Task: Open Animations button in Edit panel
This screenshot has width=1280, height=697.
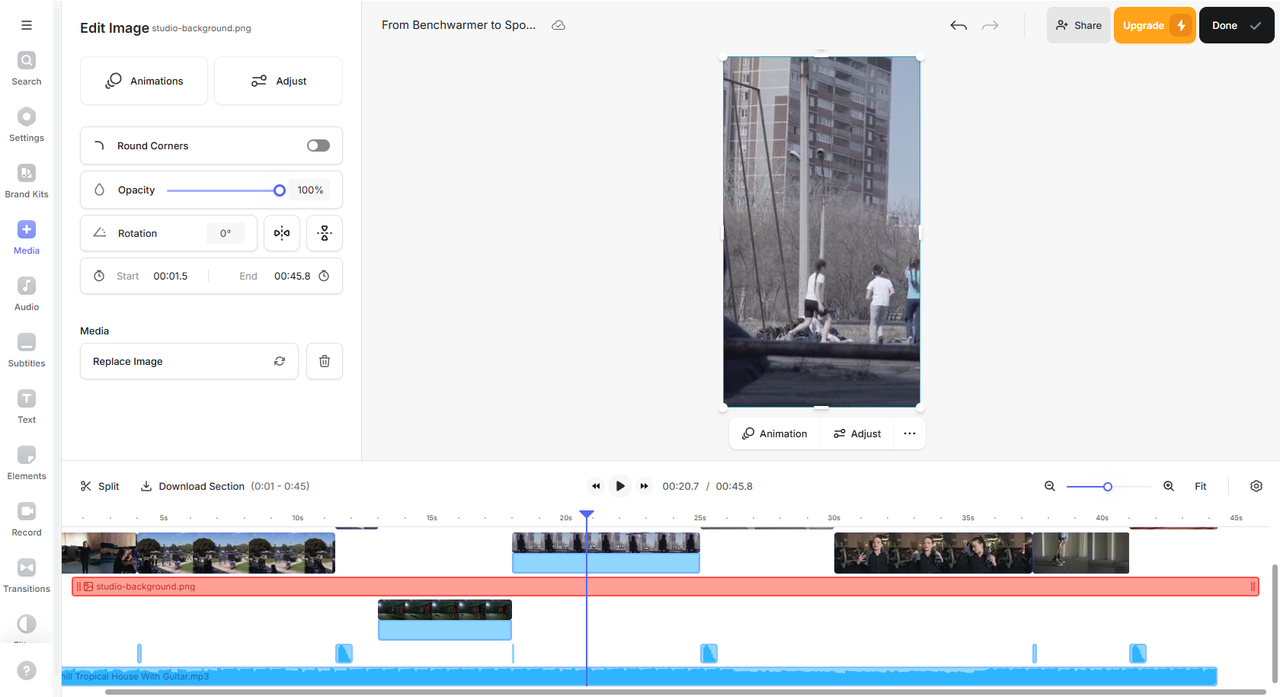Action: pyautogui.click(x=145, y=81)
